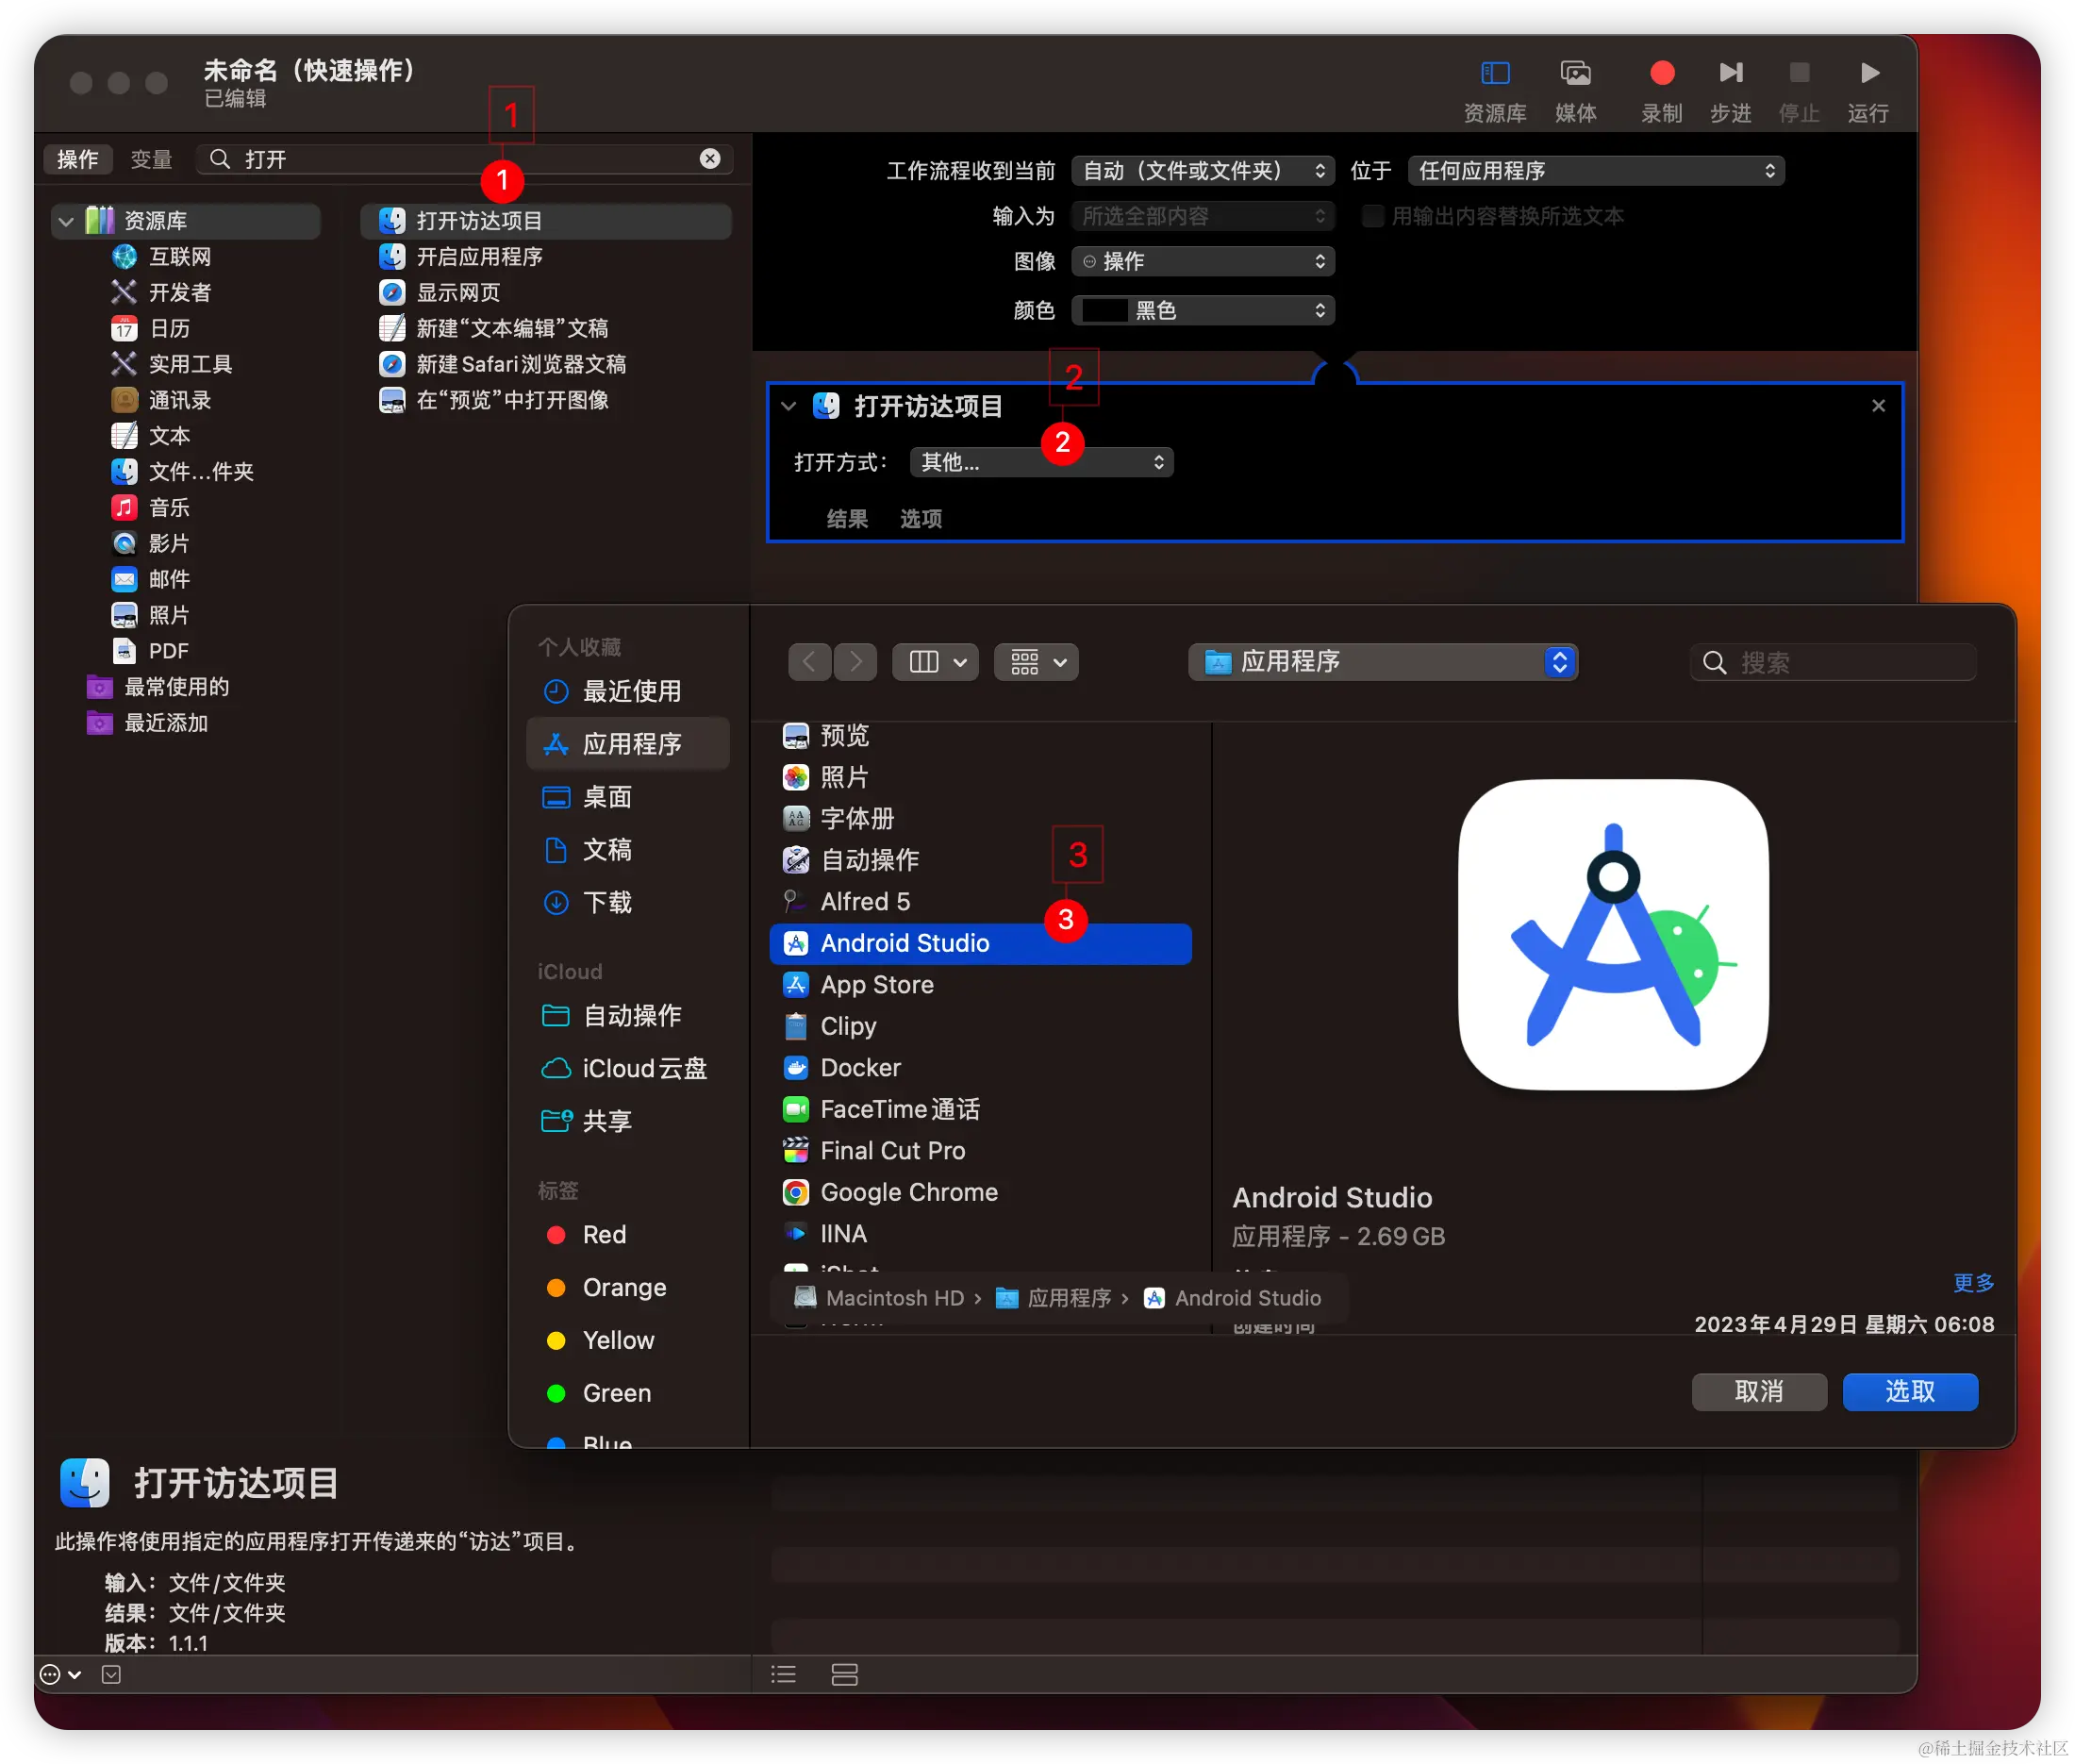The image size is (2075, 1764).
Task: Open the Recently Added smart folder
Action: (x=148, y=723)
